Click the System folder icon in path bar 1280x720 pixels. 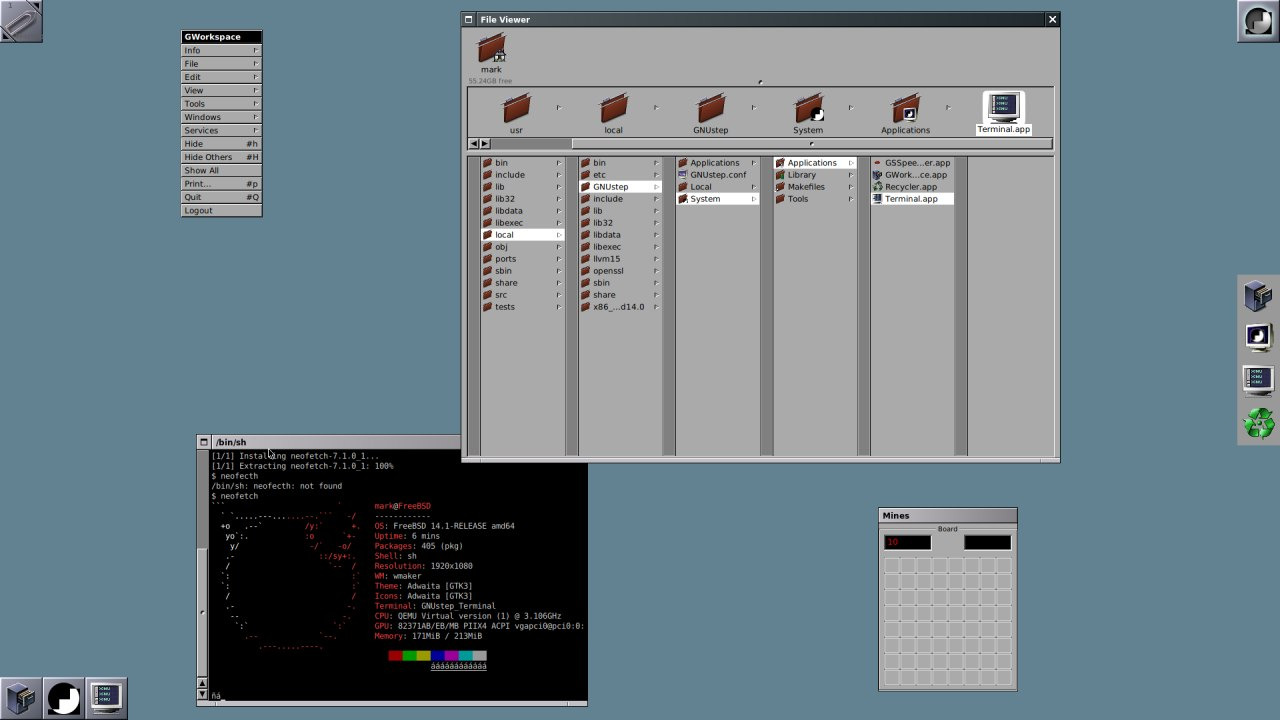pos(808,107)
